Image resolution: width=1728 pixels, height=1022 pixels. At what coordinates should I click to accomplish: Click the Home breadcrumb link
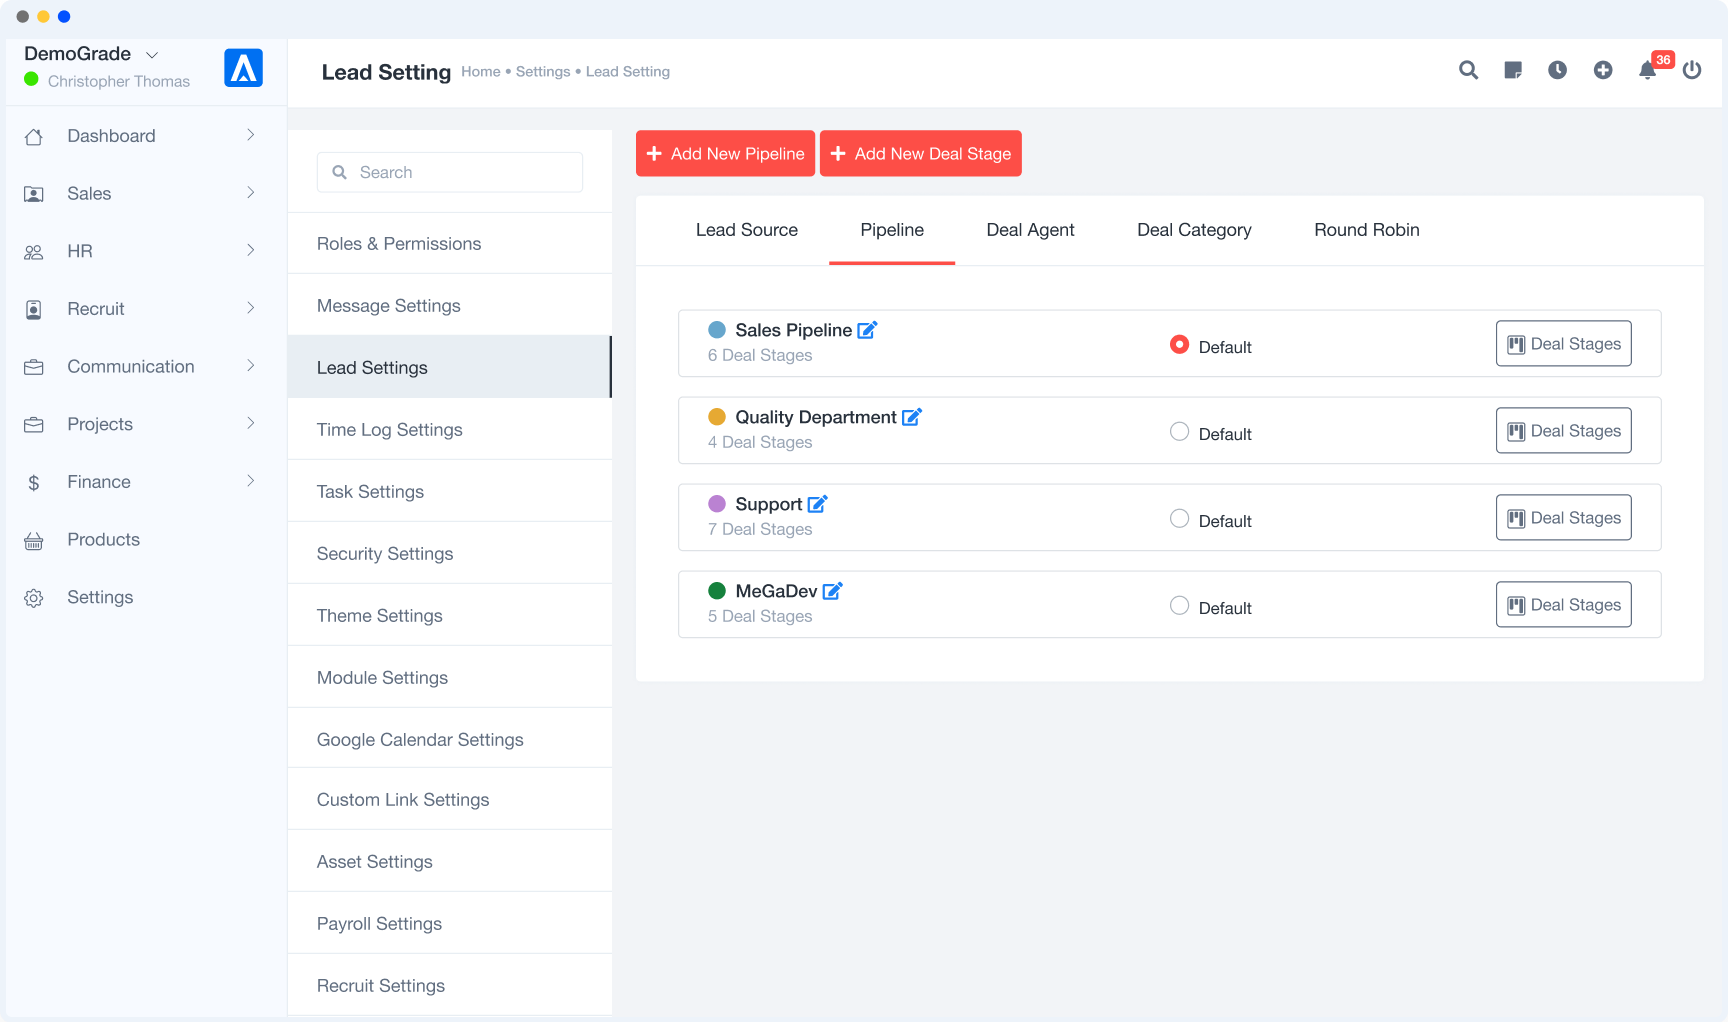coord(481,72)
